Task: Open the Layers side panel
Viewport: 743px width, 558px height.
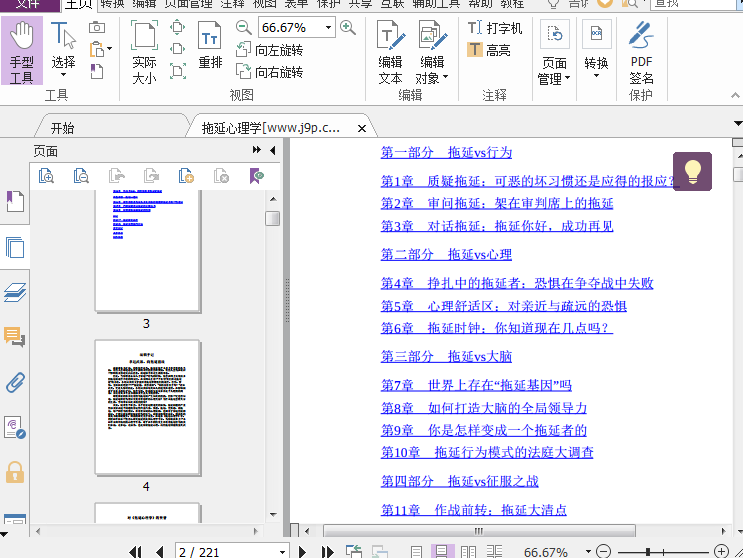Action: pos(15,292)
